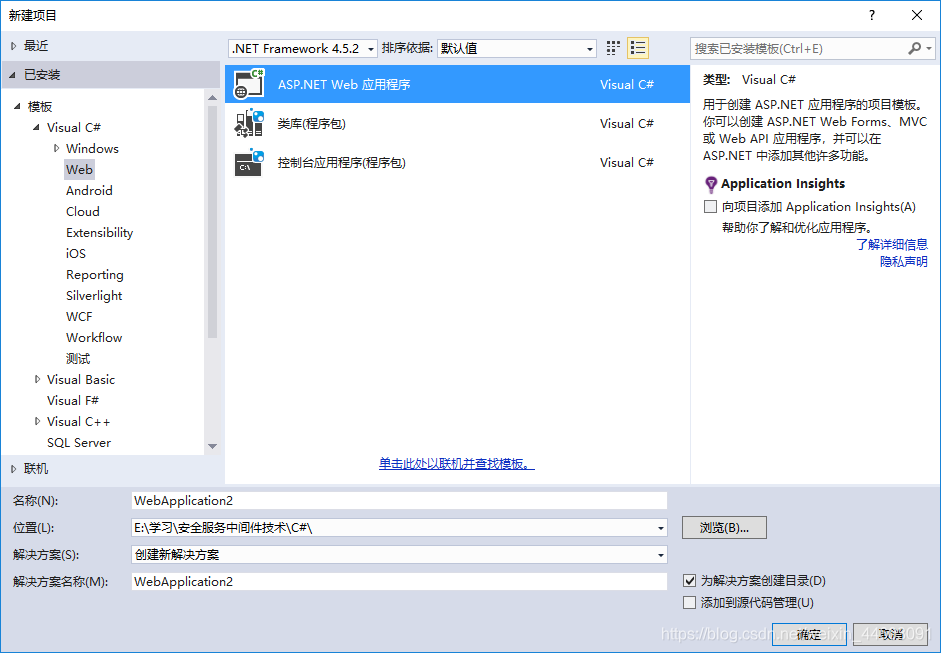Select the iOS category
The width and height of the screenshot is (941, 653).
(76, 253)
